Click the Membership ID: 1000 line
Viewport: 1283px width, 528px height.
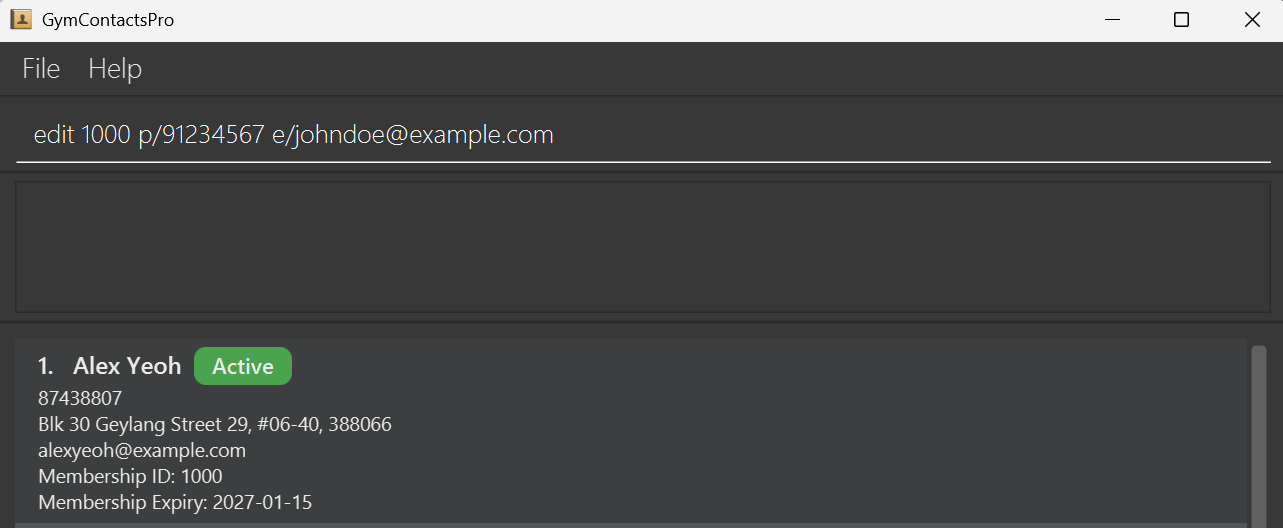pyautogui.click(x=130, y=476)
